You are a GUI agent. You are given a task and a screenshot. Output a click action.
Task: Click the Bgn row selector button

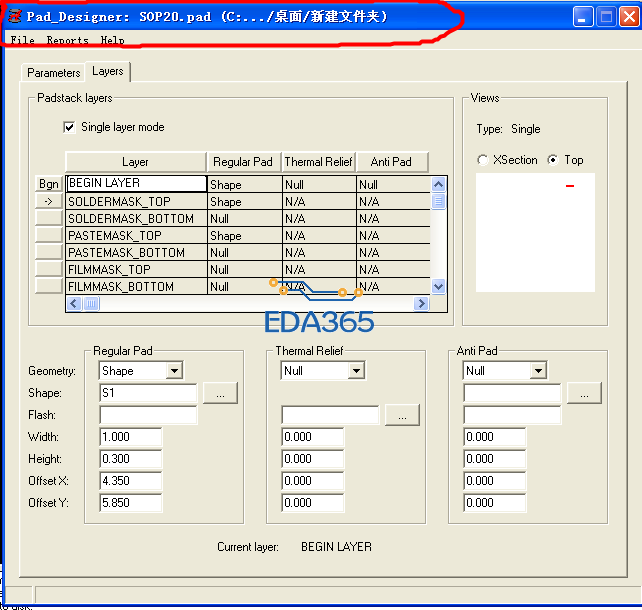(49, 184)
